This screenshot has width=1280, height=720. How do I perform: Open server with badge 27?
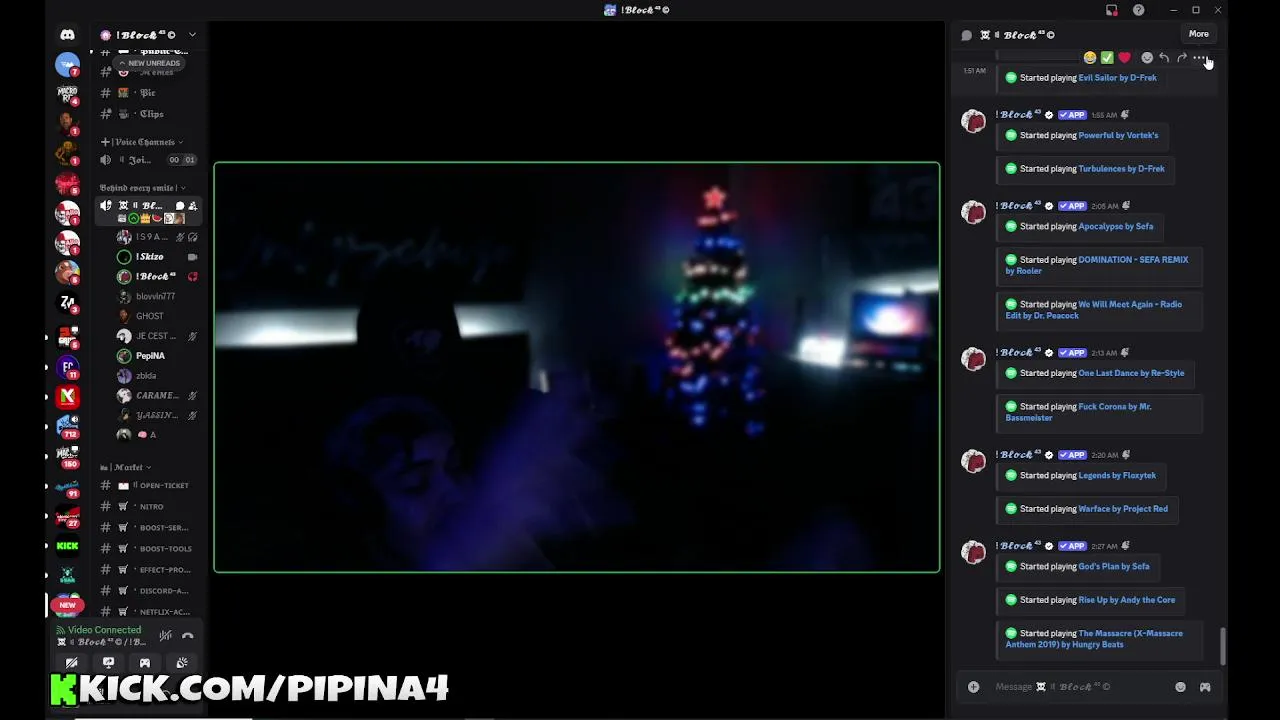coord(67,518)
